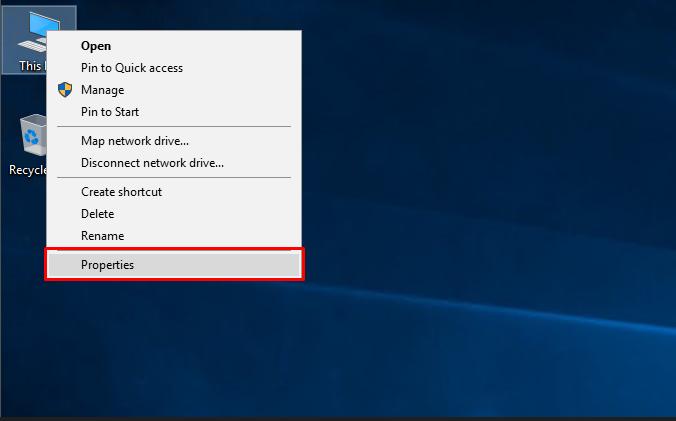This screenshot has height=421, width=676.
Task: Click Create shortcut entry
Action: click(x=174, y=192)
